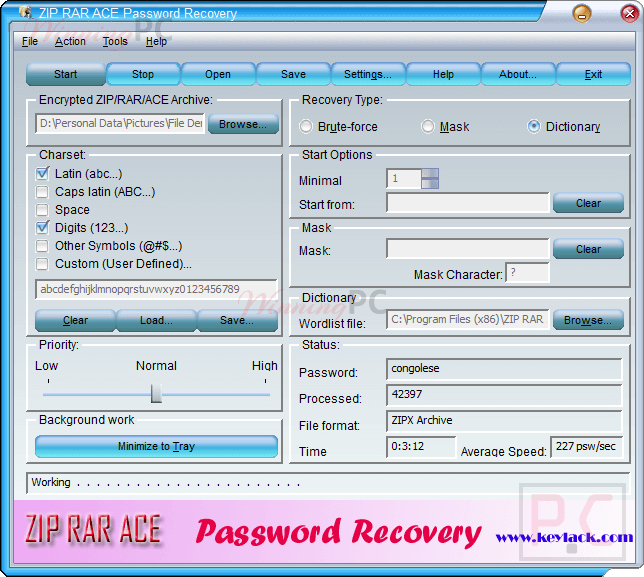Viewport: 644px width, 577px height.
Task: Click the Start from input field
Action: pos(468,203)
